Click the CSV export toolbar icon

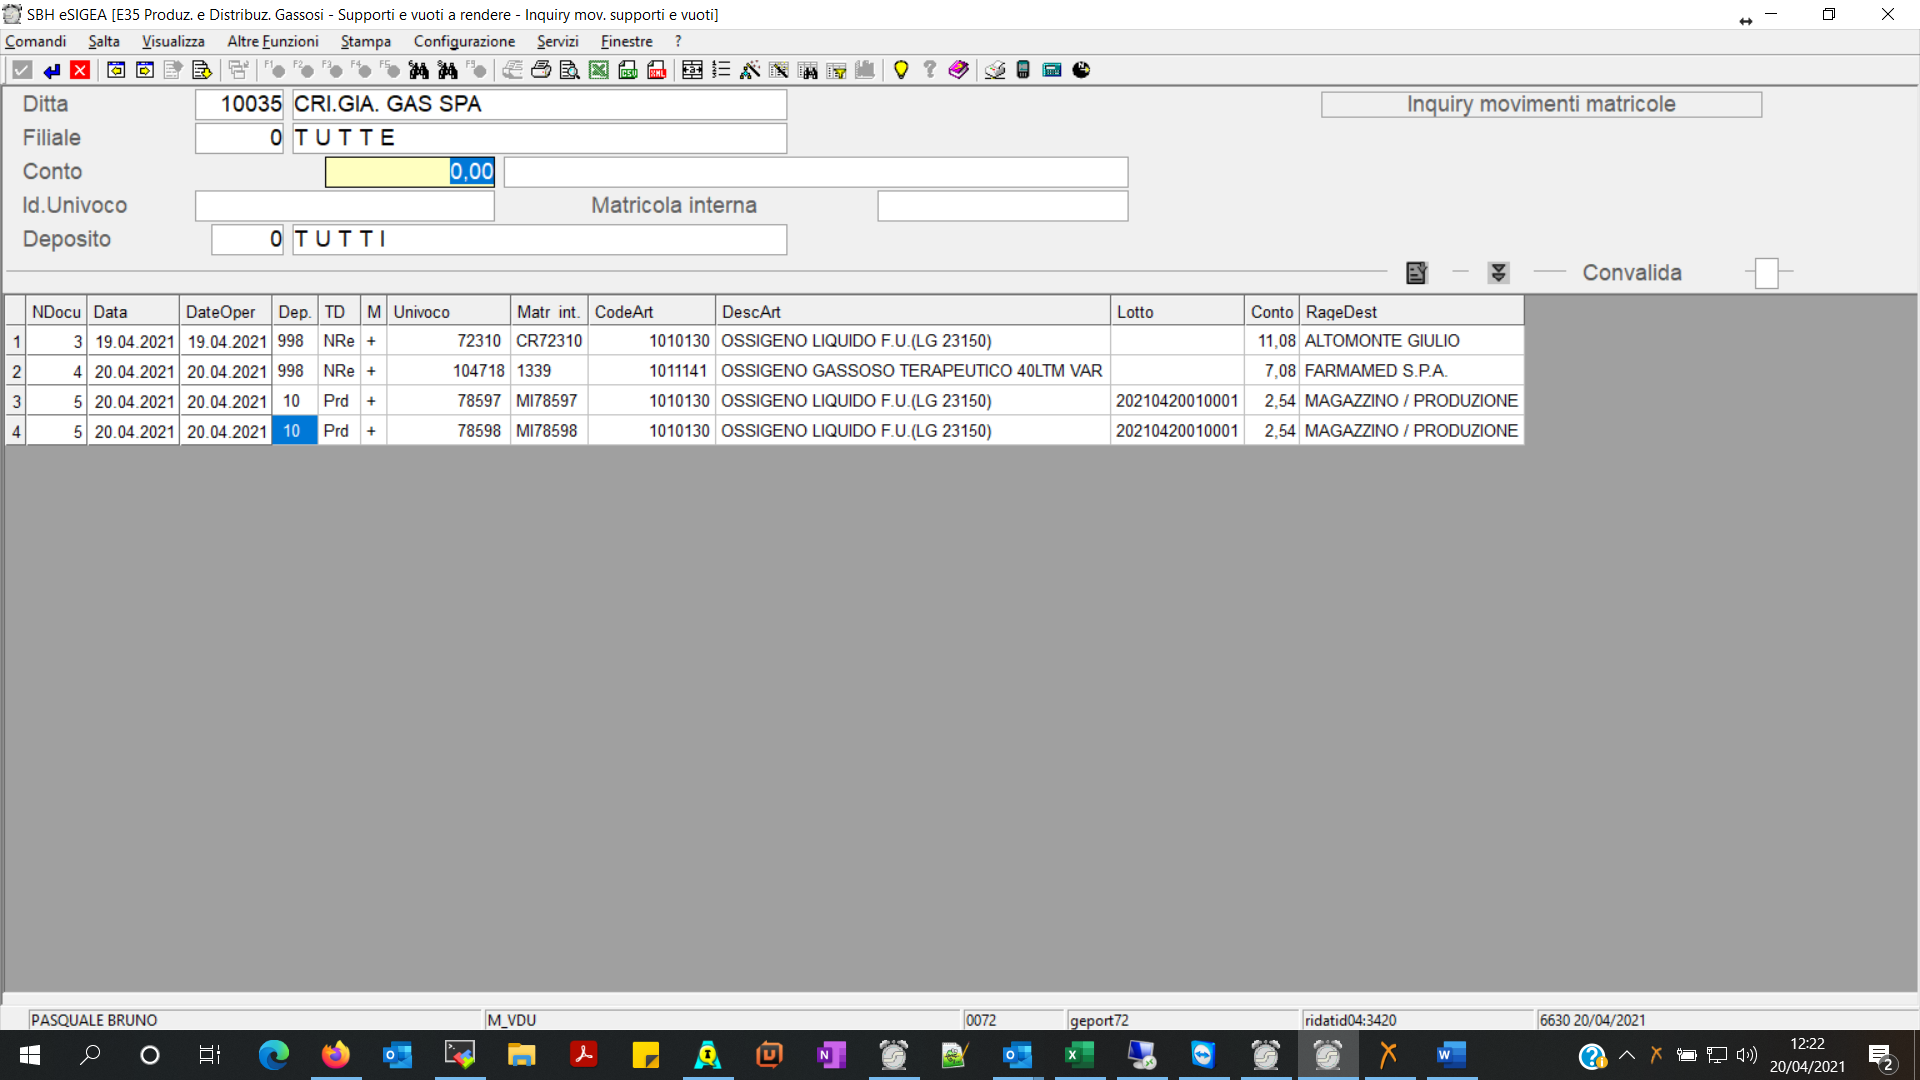click(x=628, y=70)
